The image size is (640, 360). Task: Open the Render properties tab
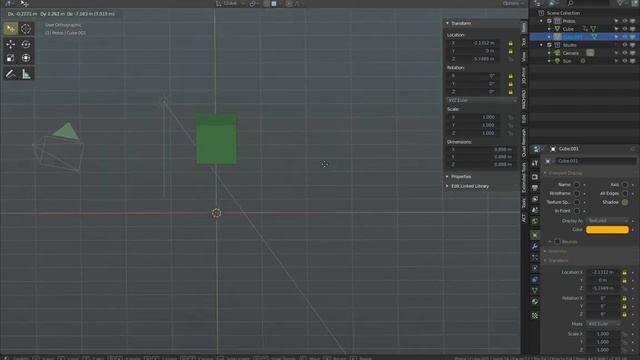(535, 177)
